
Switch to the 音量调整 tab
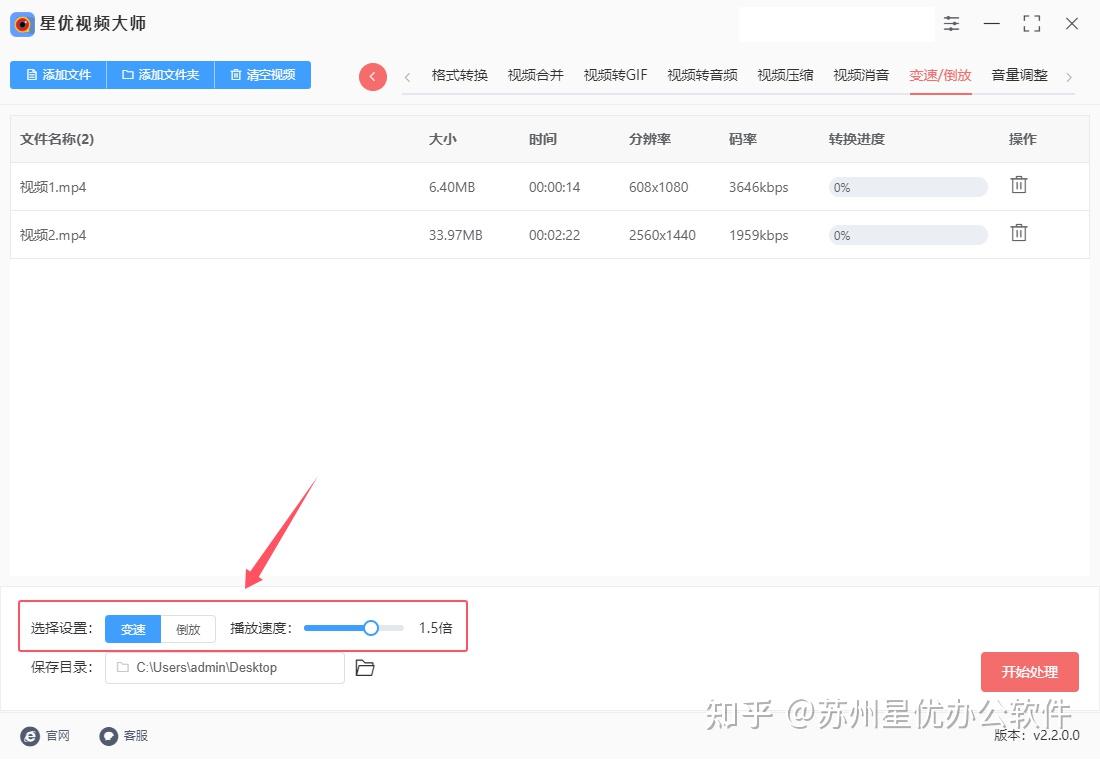point(1019,75)
